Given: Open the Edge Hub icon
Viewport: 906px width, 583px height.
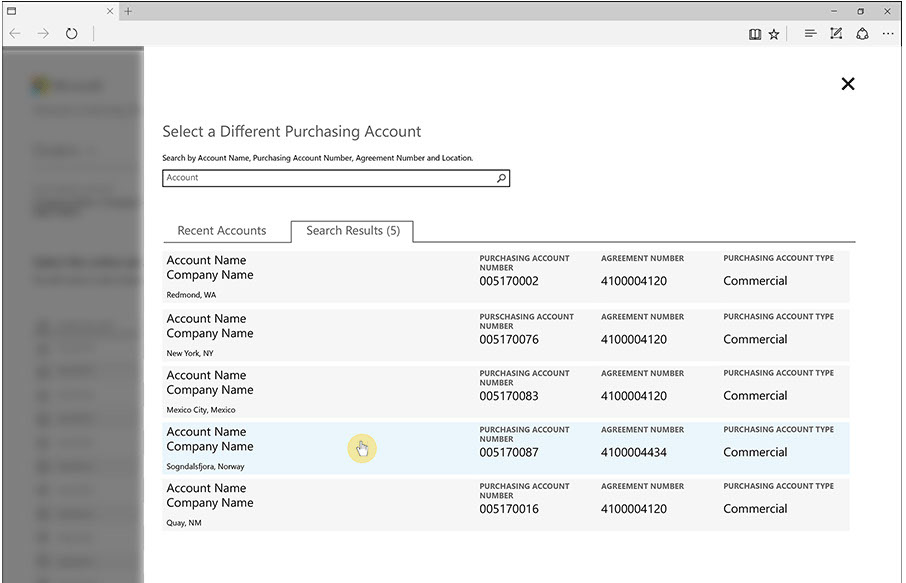Looking at the screenshot, I should (x=810, y=33).
